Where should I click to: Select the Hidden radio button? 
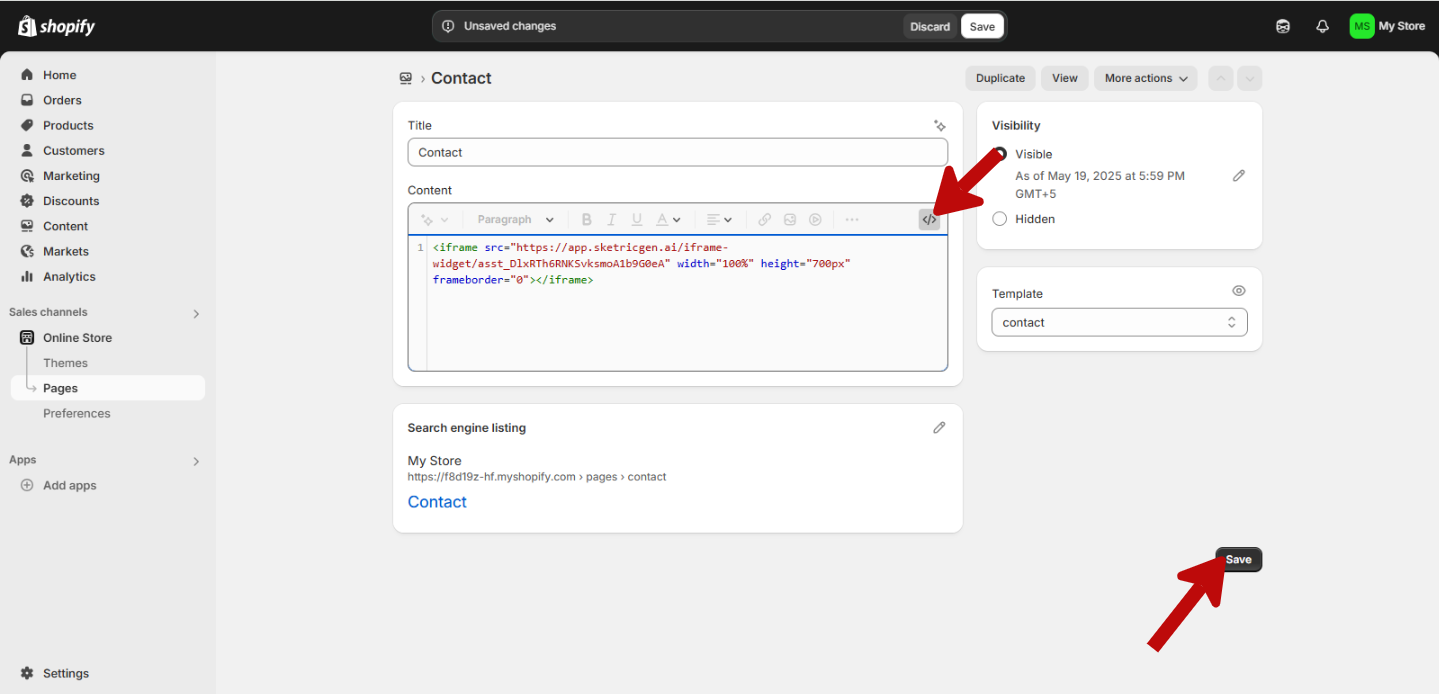click(999, 218)
